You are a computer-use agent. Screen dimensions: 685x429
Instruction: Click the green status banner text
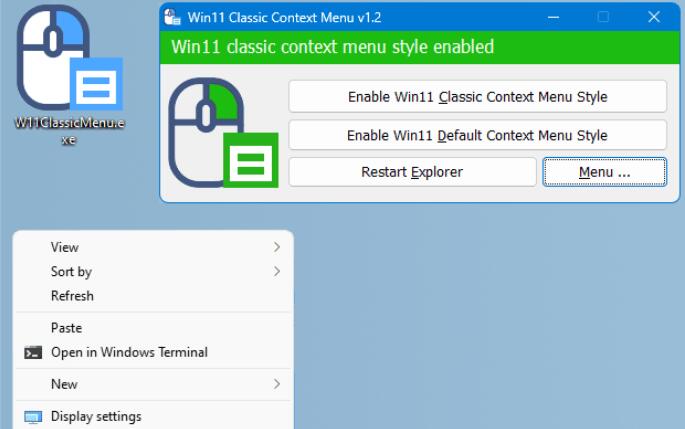coord(332,47)
